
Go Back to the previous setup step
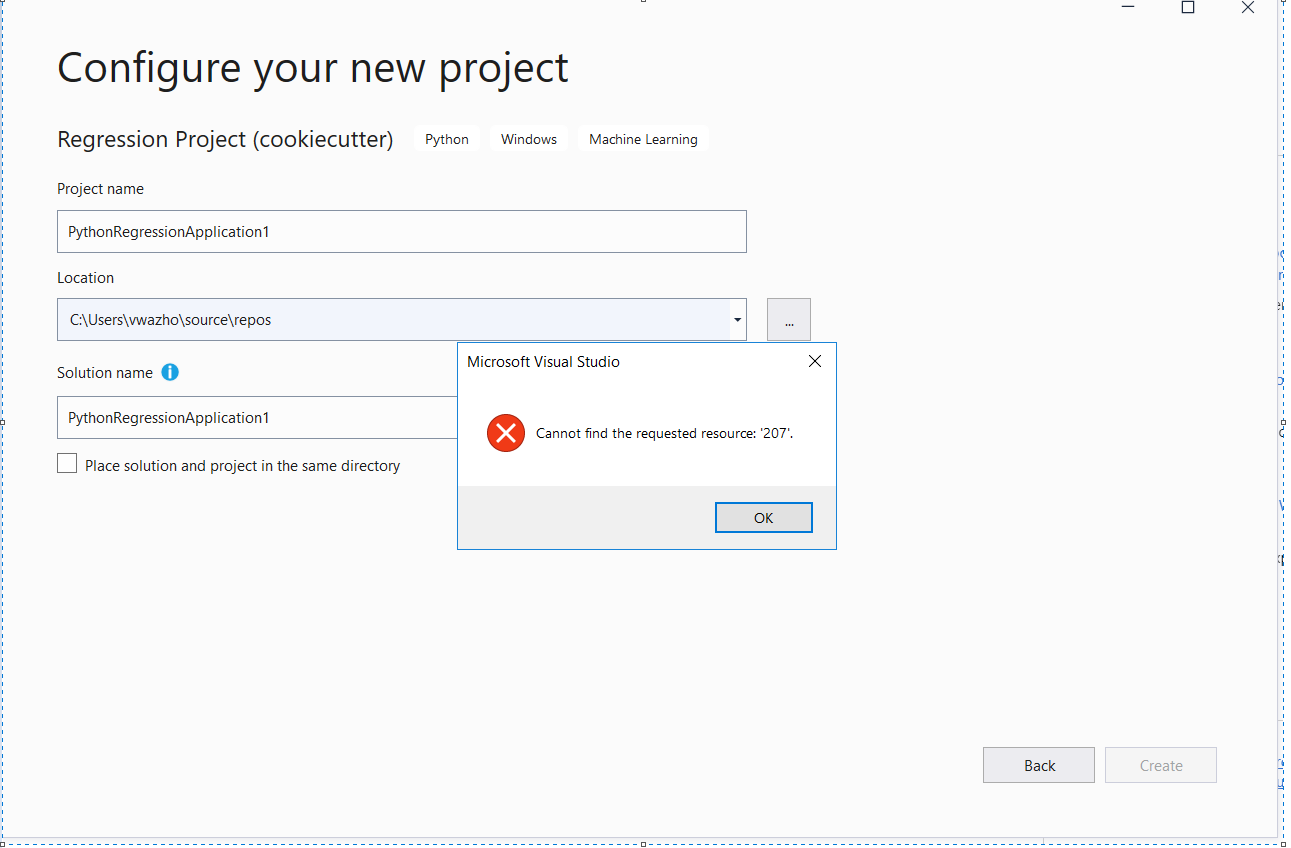(1038, 765)
